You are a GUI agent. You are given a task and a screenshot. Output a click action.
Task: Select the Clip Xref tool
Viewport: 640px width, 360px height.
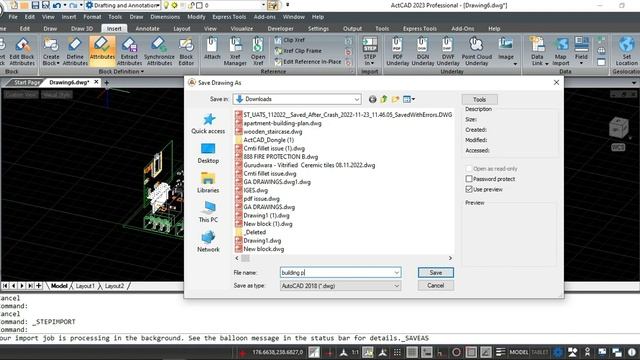[x=290, y=40]
